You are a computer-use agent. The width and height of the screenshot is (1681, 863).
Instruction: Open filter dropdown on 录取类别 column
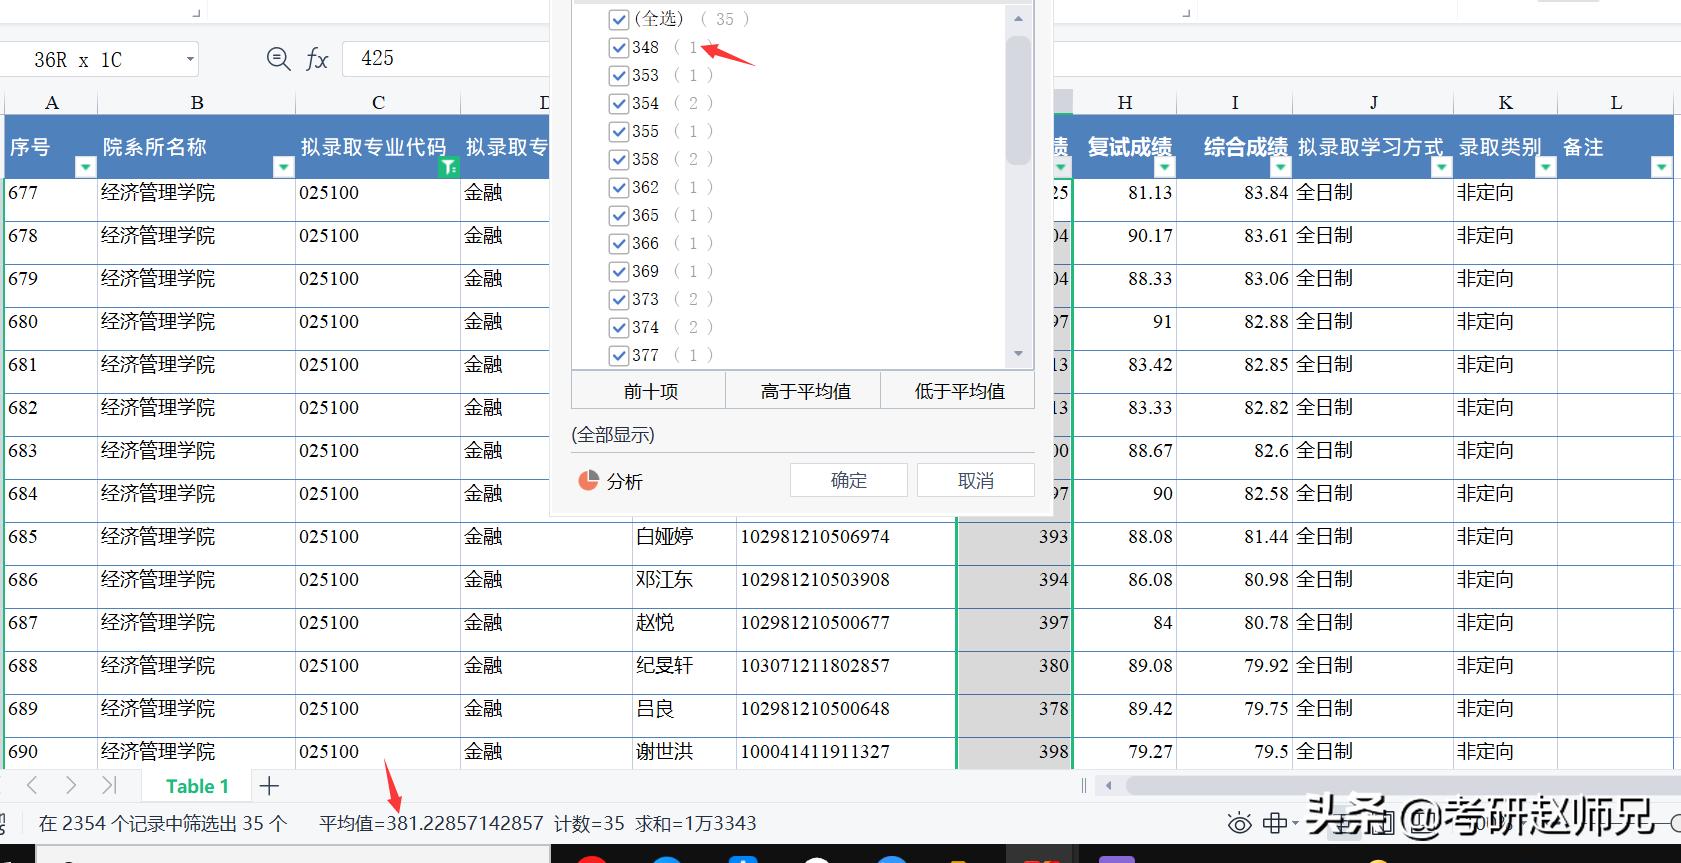coord(1545,167)
